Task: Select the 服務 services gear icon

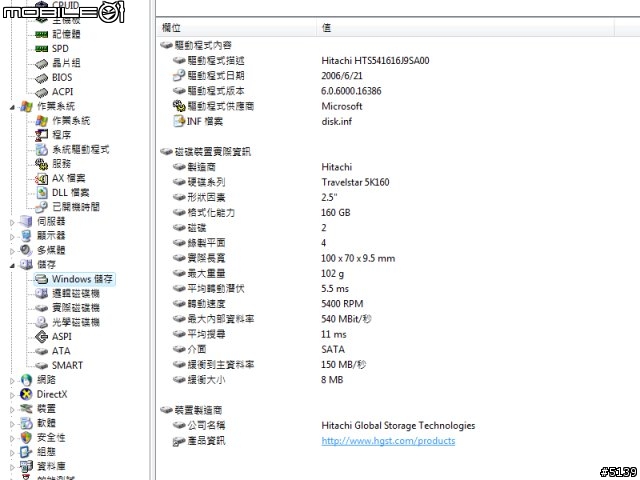Action: 42,164
